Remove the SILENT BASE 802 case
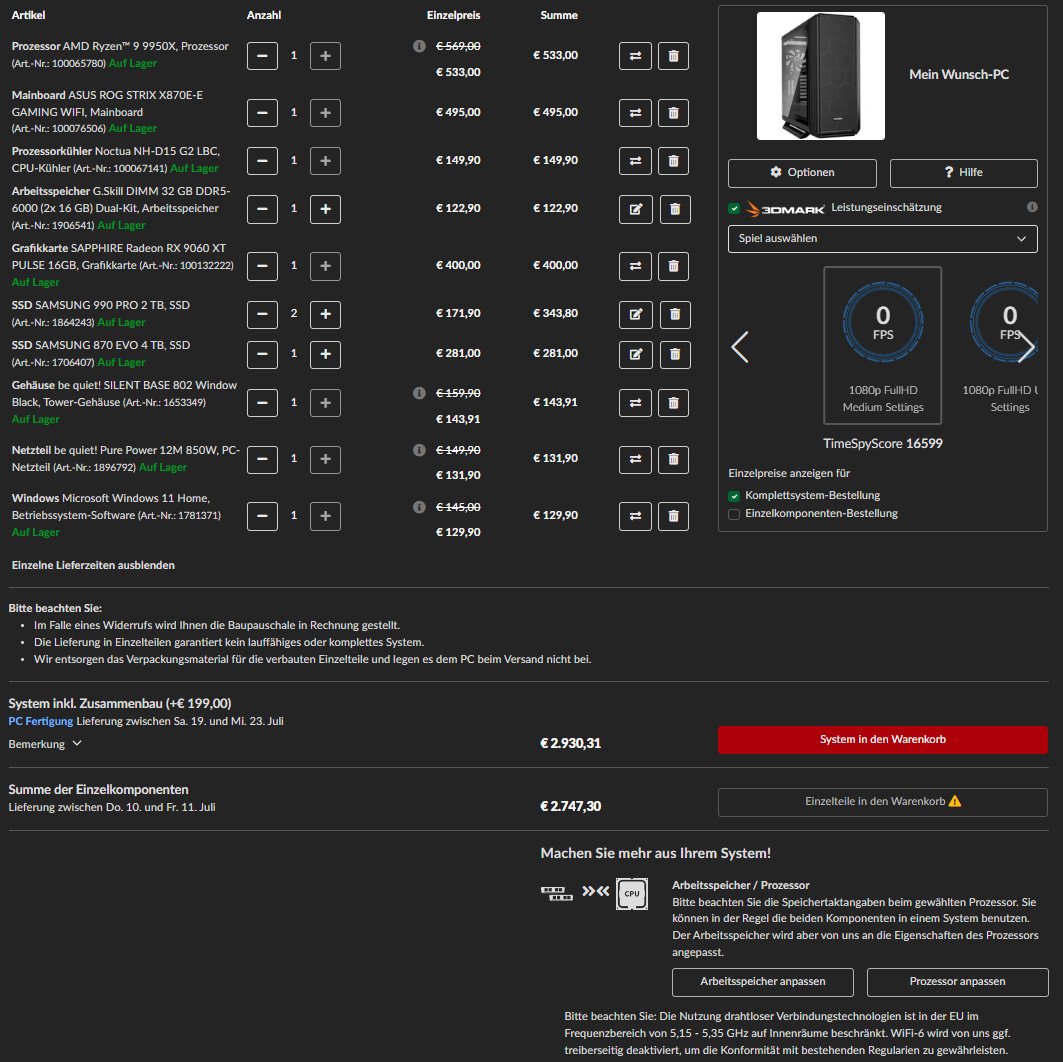This screenshot has width=1063, height=1062. (673, 403)
